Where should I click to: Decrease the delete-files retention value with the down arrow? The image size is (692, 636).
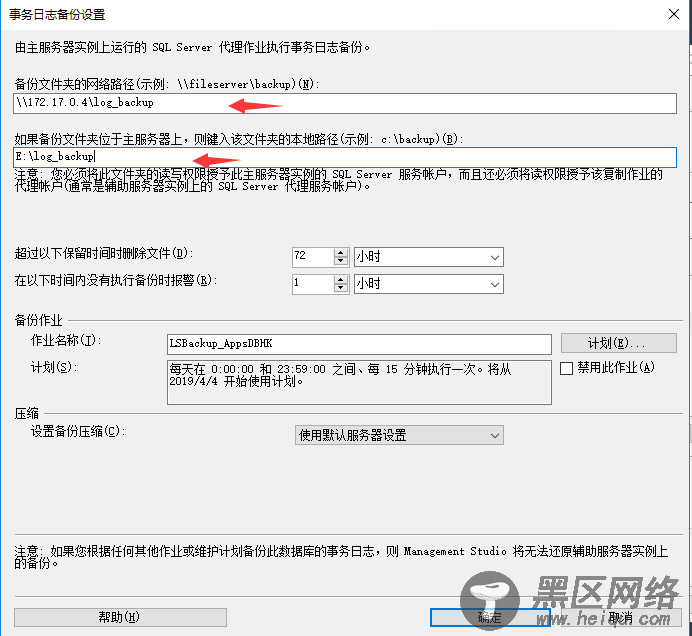point(341,261)
